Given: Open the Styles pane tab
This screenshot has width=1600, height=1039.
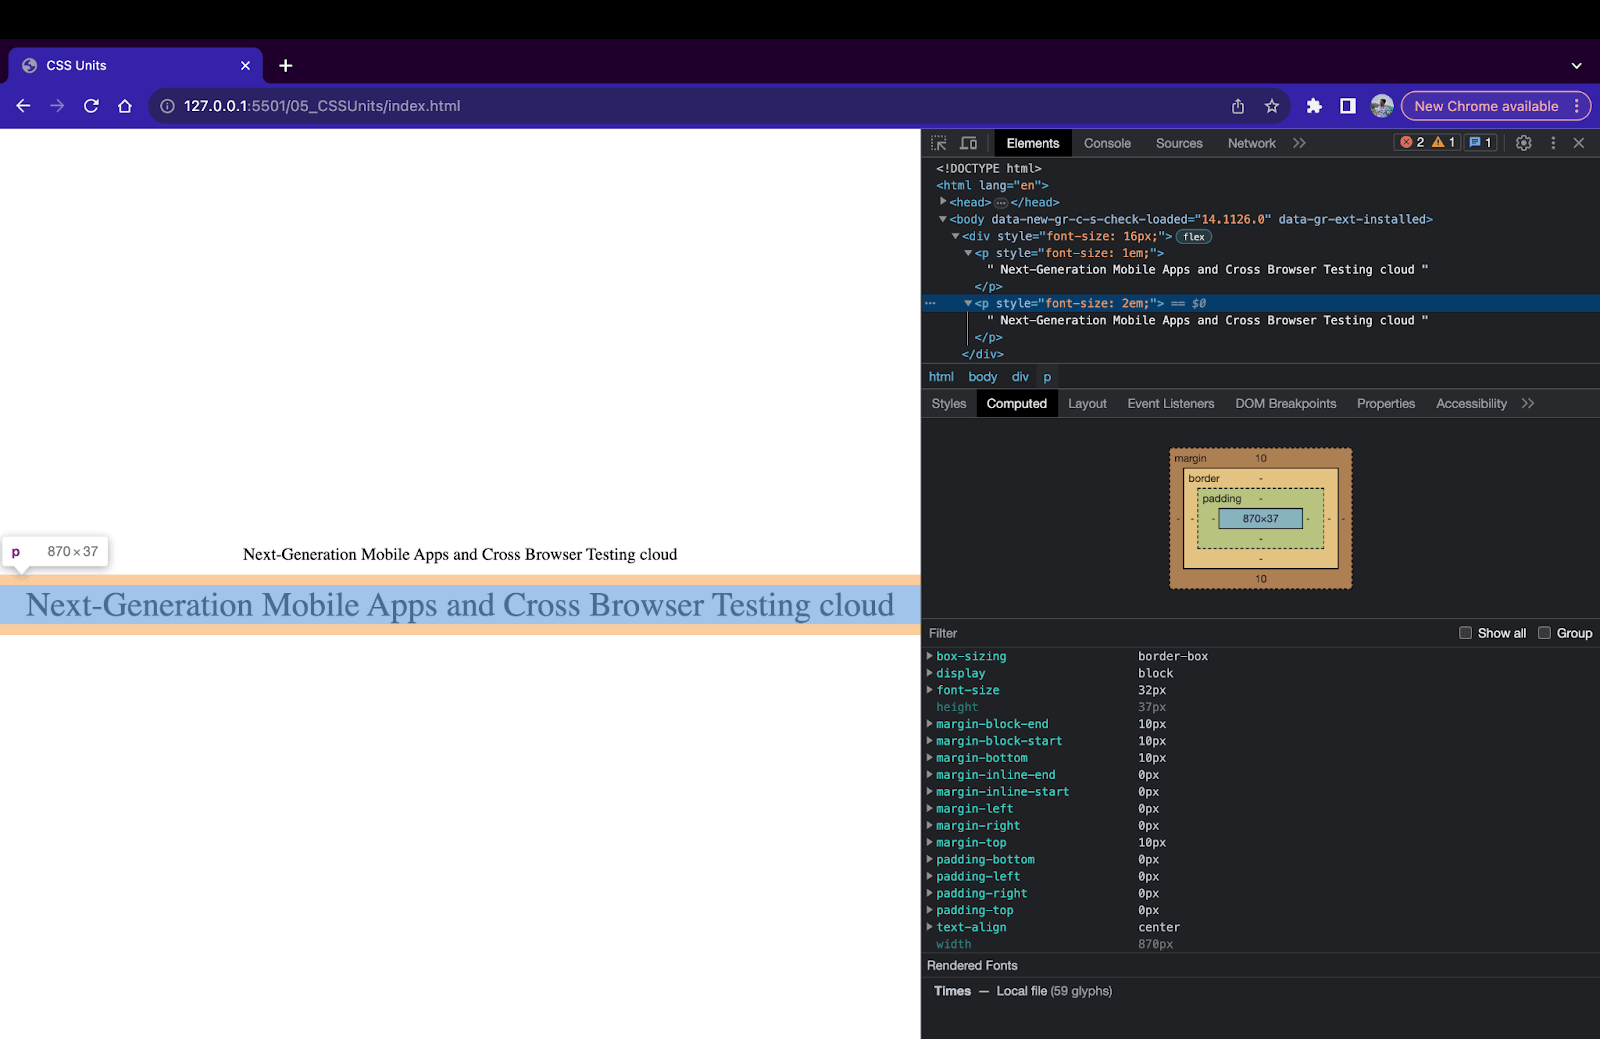Looking at the screenshot, I should (x=948, y=404).
